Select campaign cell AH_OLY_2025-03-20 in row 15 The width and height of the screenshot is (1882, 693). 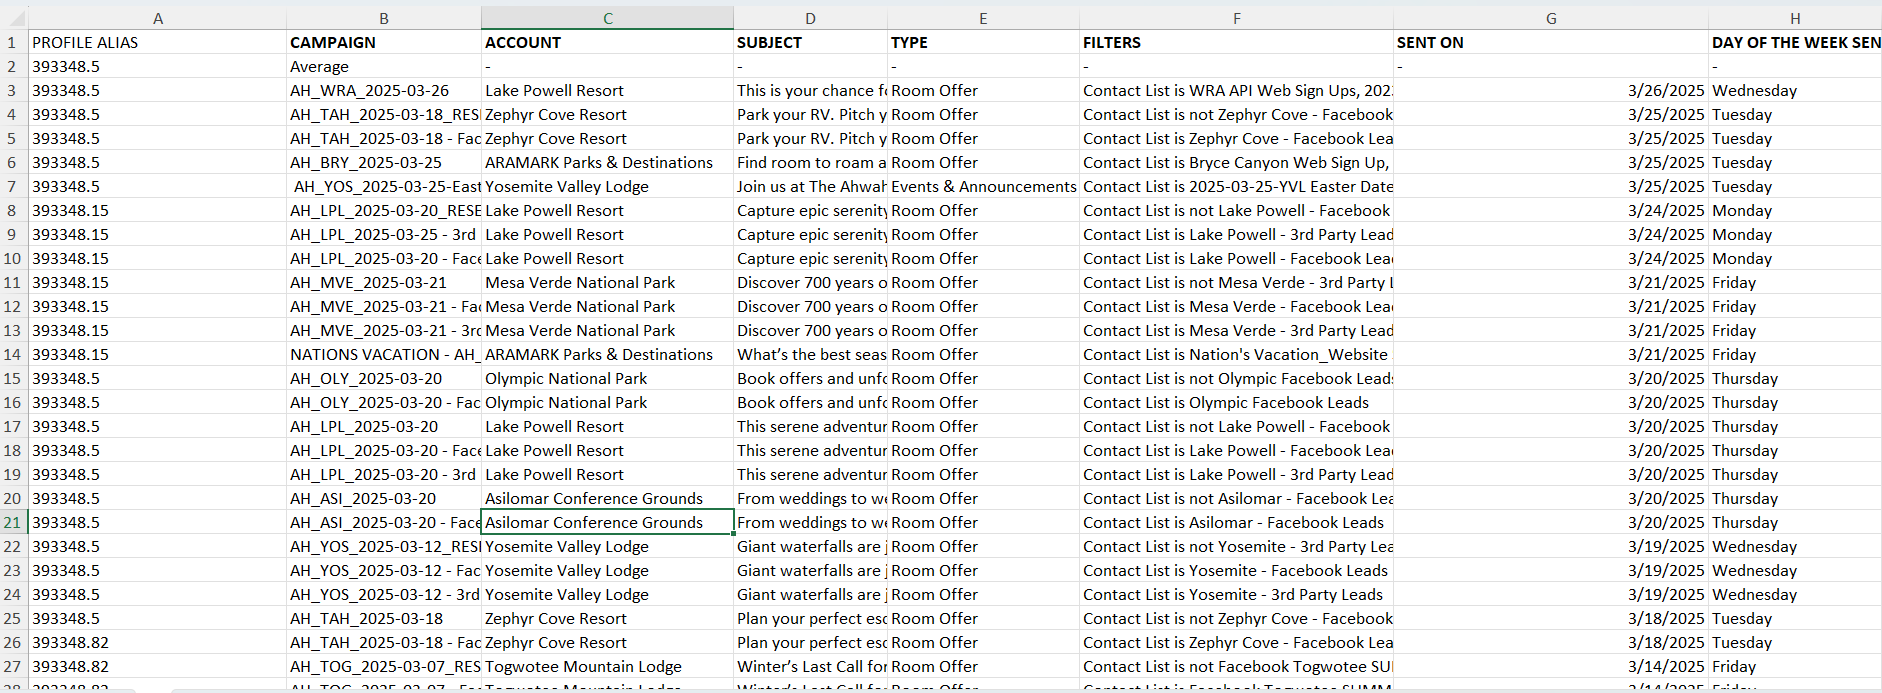(x=384, y=378)
